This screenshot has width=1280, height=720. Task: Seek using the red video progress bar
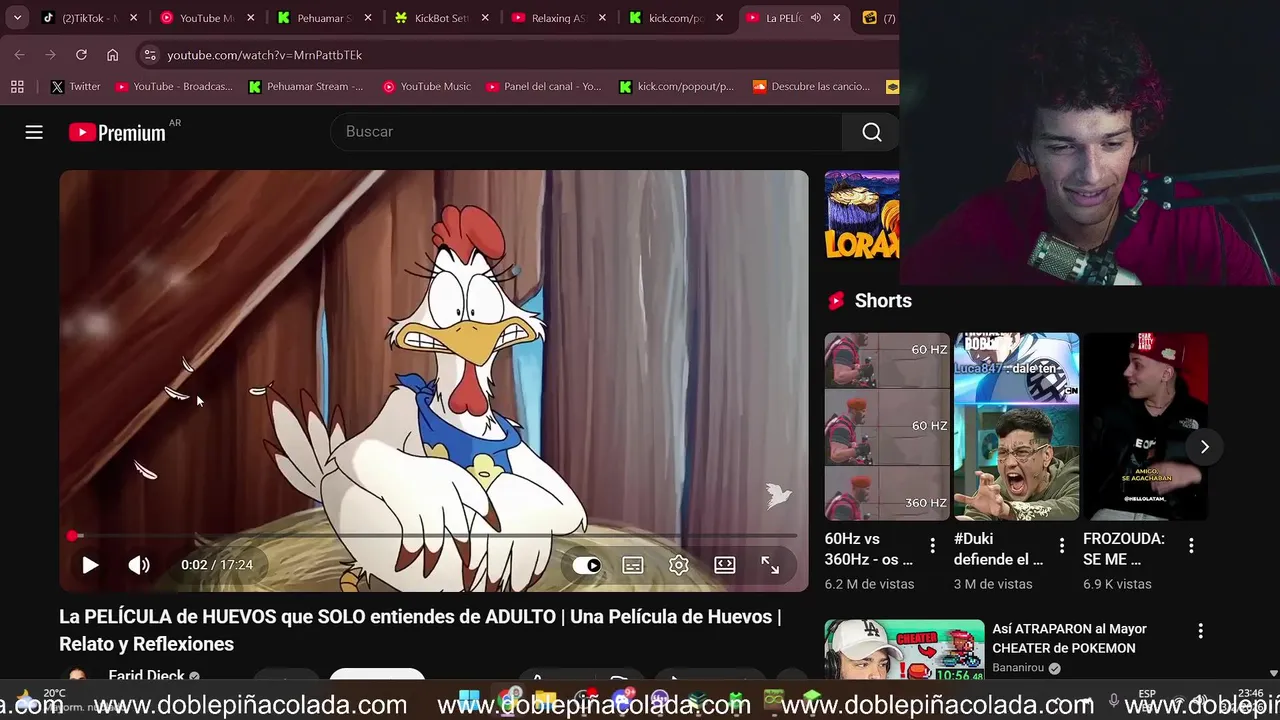coord(434,536)
